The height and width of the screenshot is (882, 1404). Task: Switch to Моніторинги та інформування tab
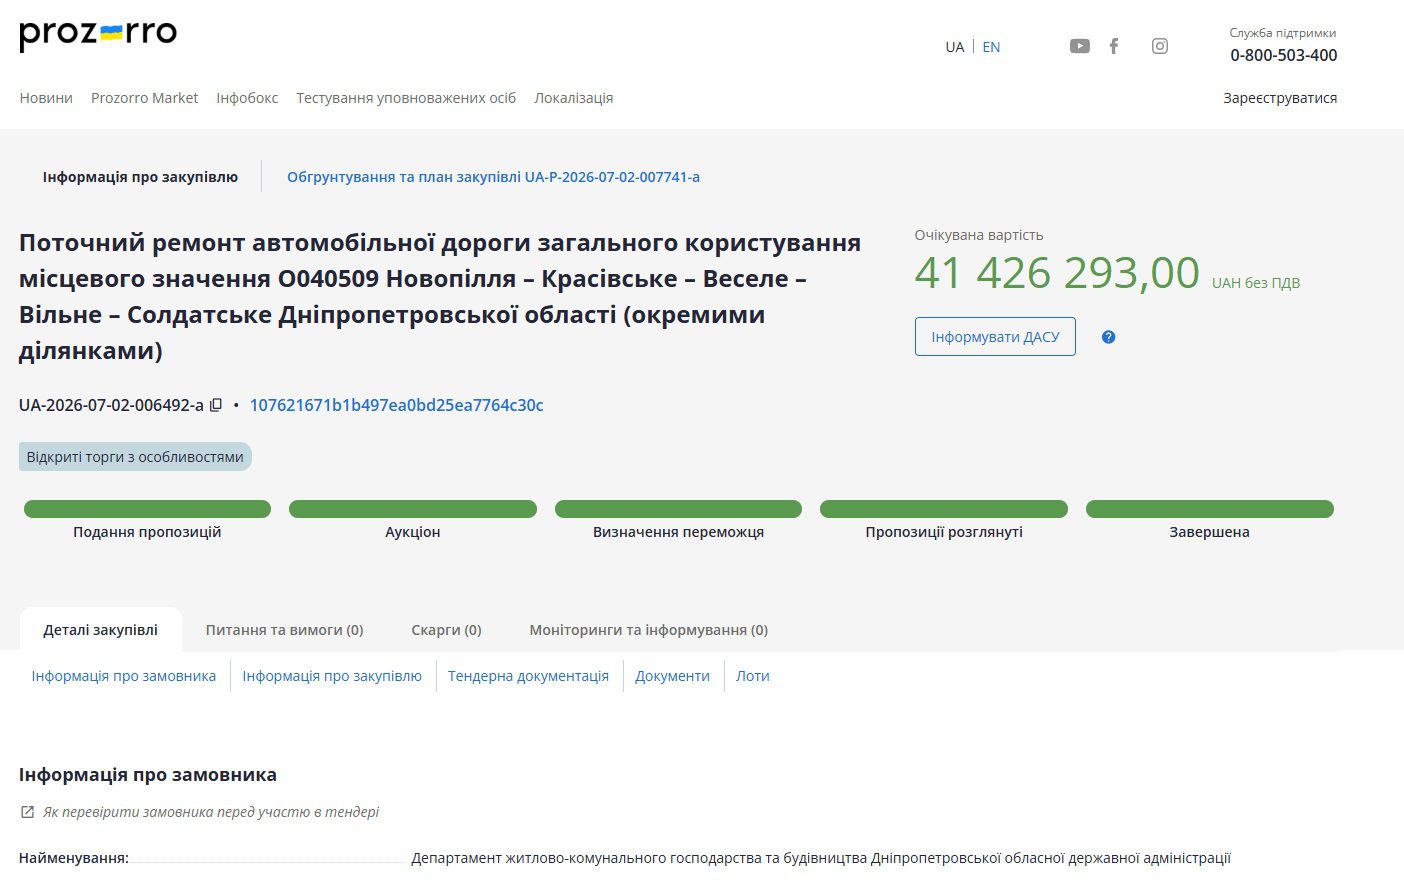click(x=648, y=630)
